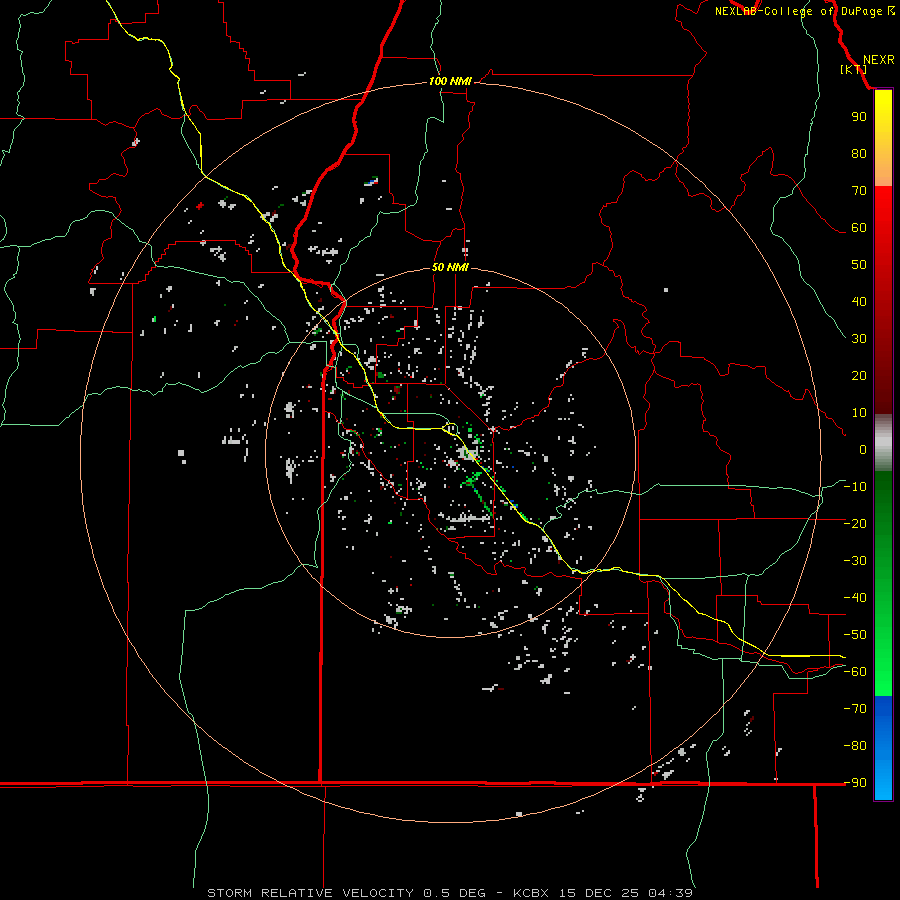Screen dimensions: 900x900
Task: Click the positive 90 value on the scale
Action: pyautogui.click(x=859, y=117)
